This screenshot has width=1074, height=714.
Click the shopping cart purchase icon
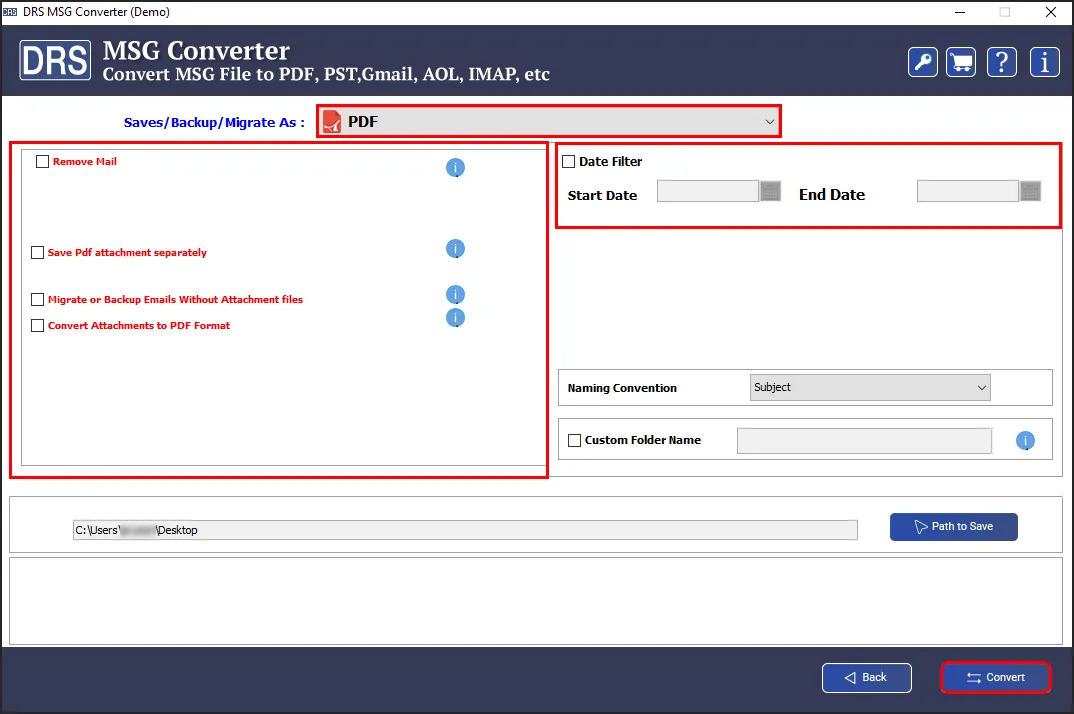(961, 62)
